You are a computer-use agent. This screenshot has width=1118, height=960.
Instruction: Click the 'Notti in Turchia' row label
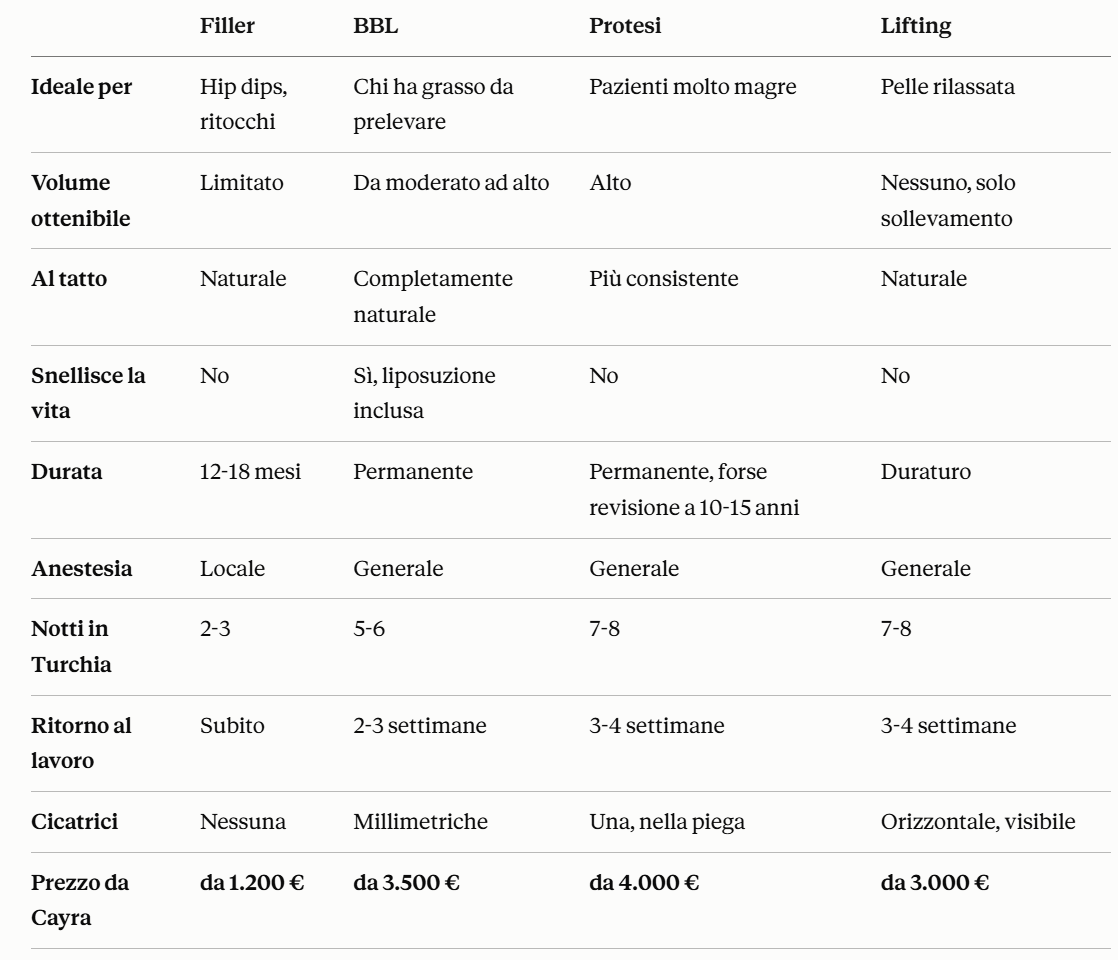(71, 647)
